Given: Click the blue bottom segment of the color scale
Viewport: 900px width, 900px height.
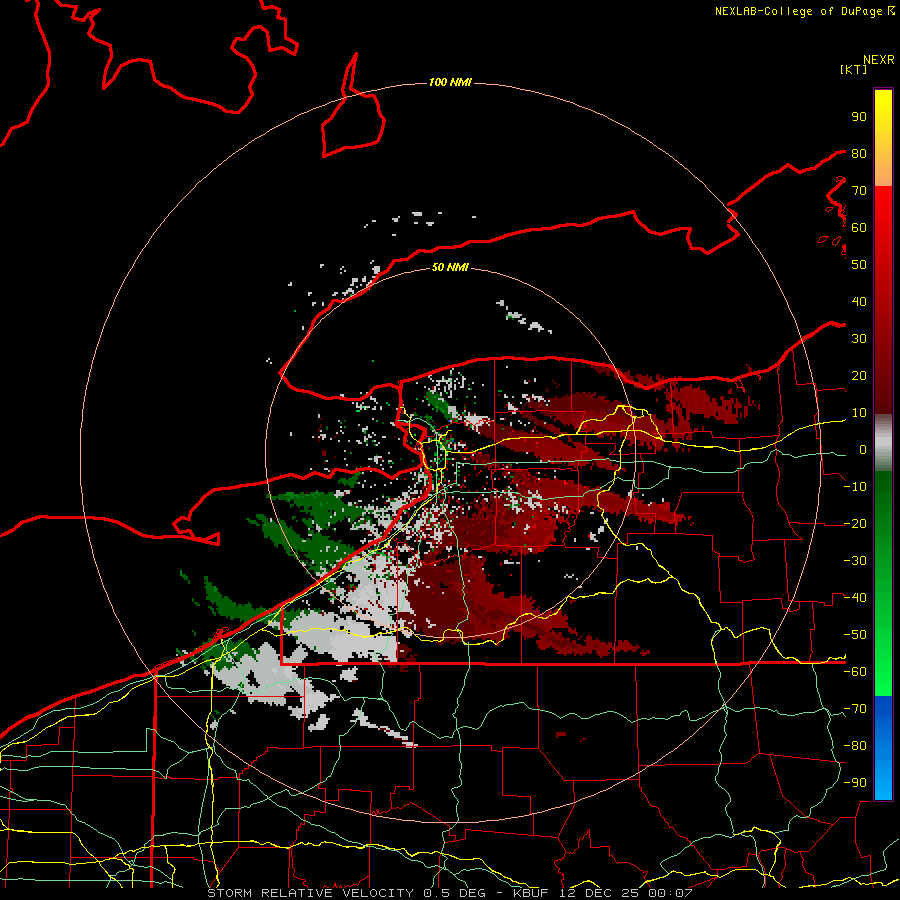Looking at the screenshot, I should pyautogui.click(x=883, y=747).
